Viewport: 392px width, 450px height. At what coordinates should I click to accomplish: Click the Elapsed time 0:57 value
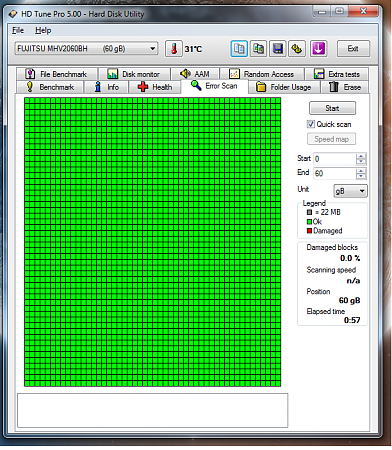352,320
